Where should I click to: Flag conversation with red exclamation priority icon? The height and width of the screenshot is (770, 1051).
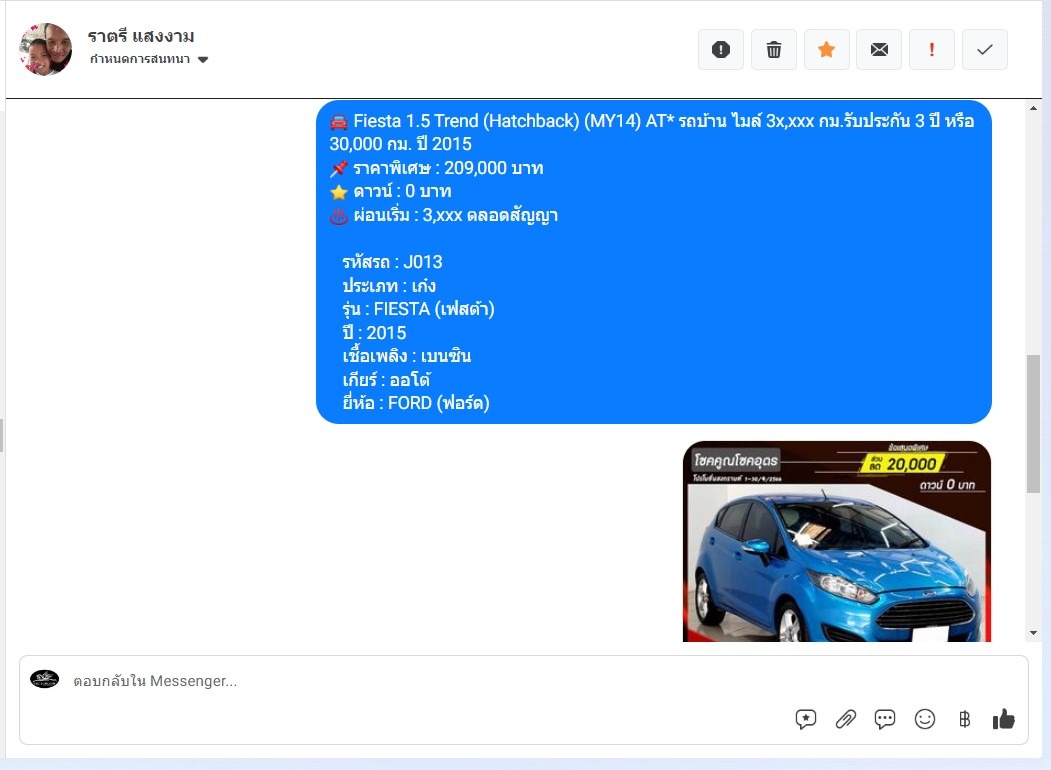click(932, 50)
